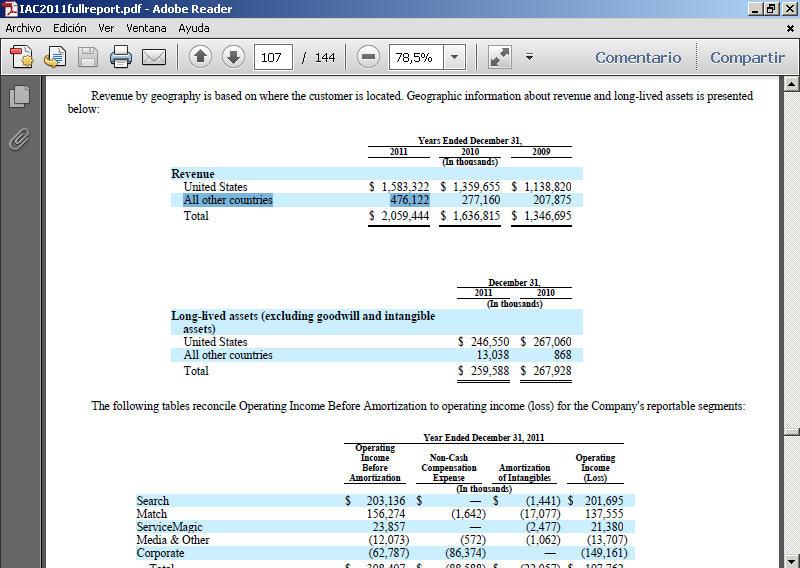Go to previous page up arrow
This screenshot has height=568, width=800.
click(201, 57)
